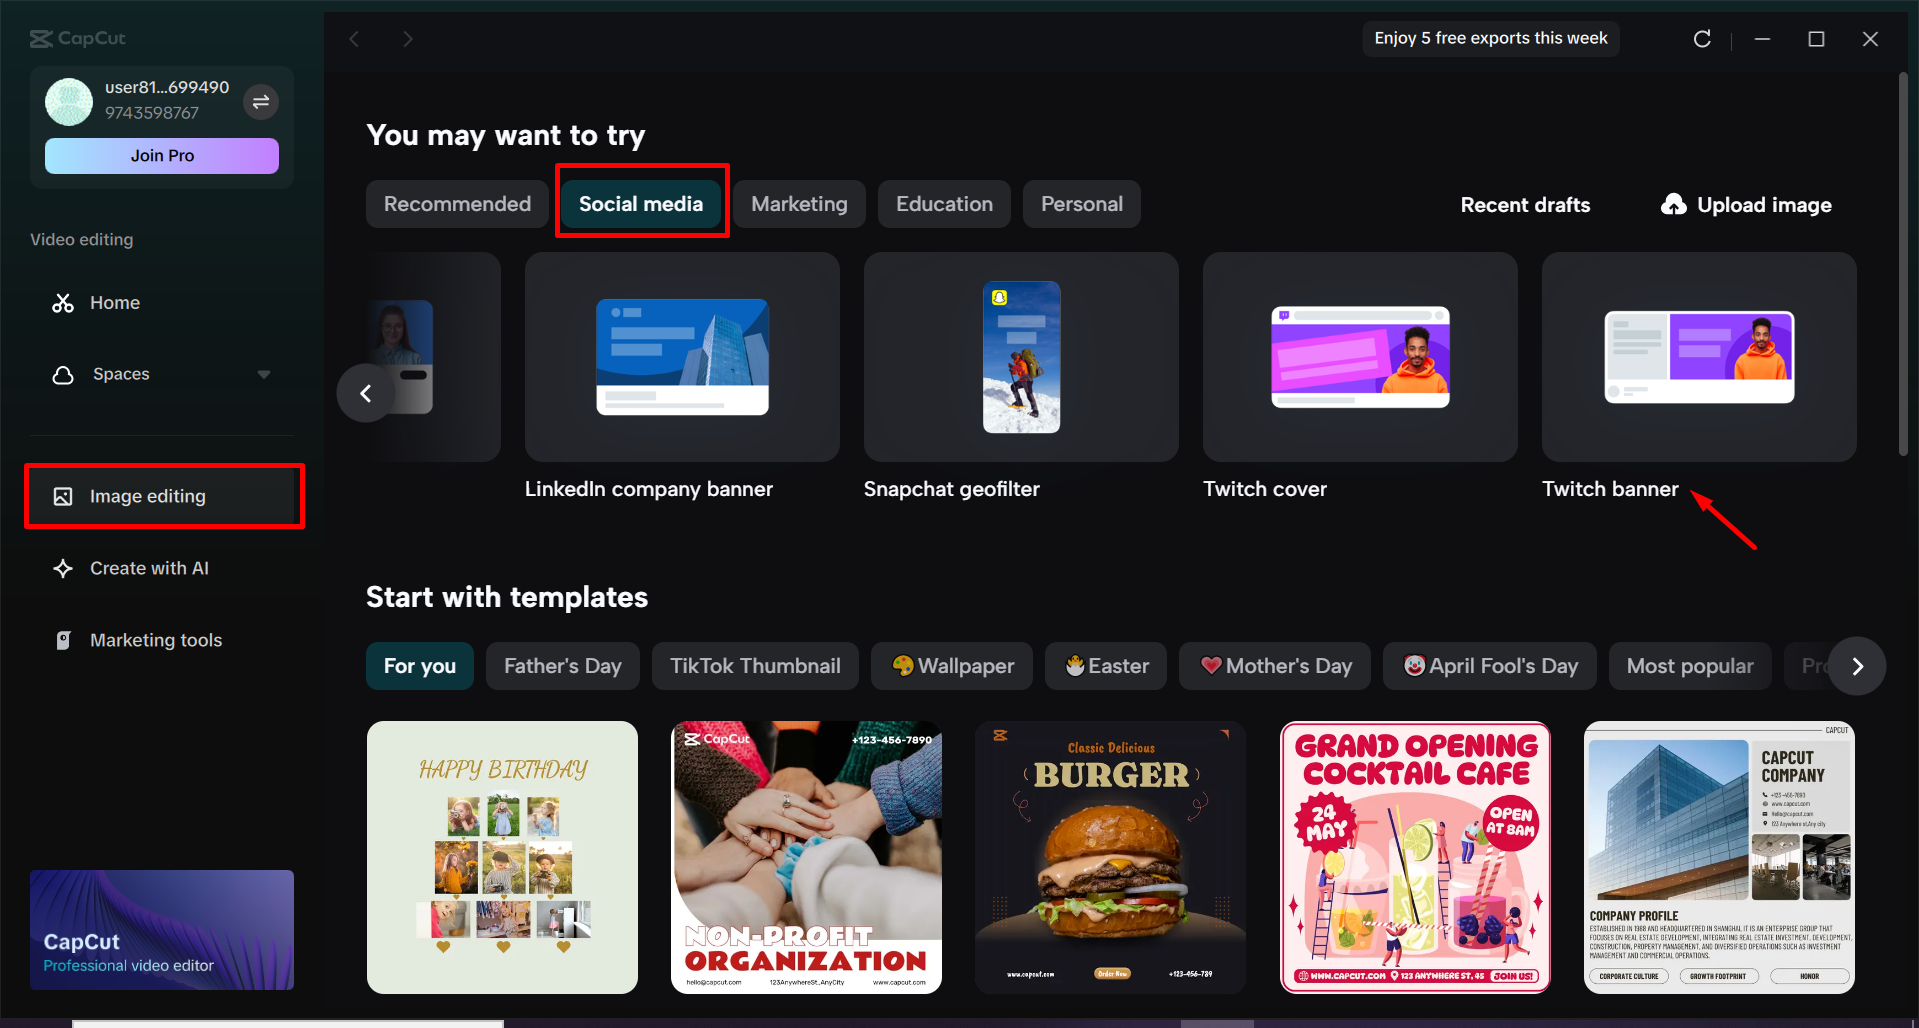Image resolution: width=1919 pixels, height=1028 pixels.
Task: Click the profile avatar picture
Action: pos(68,102)
